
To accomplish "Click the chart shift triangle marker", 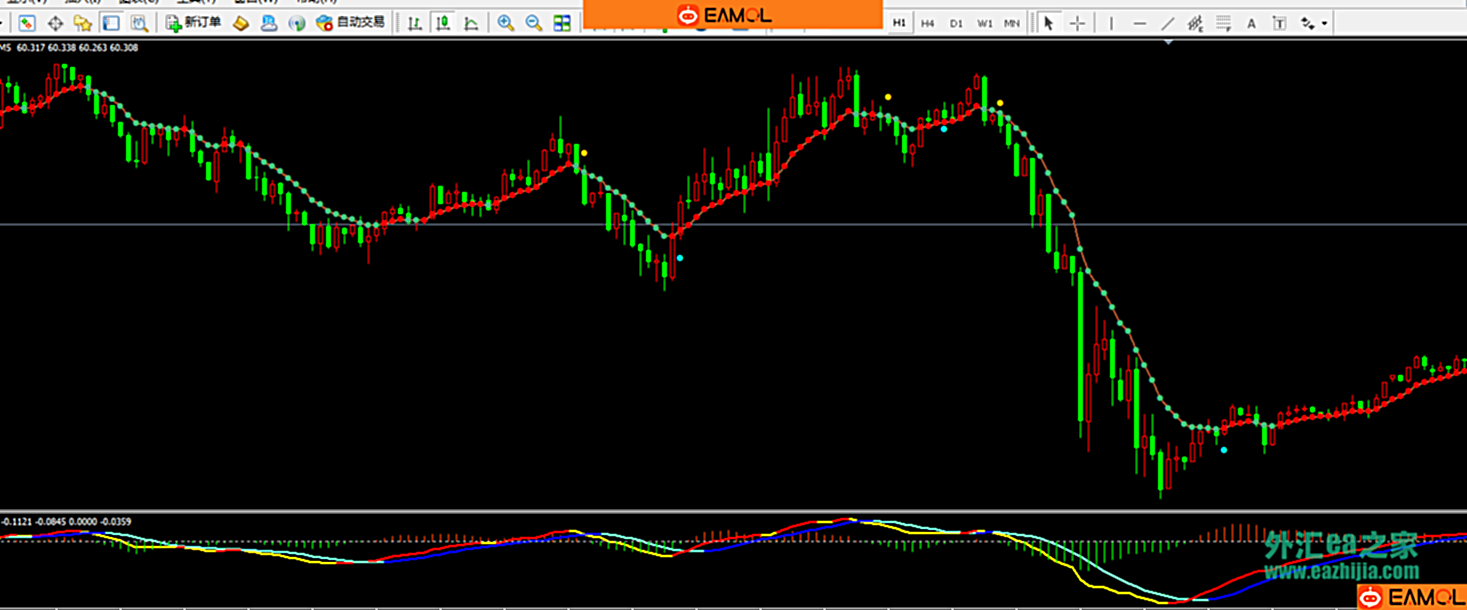I will click(1169, 42).
